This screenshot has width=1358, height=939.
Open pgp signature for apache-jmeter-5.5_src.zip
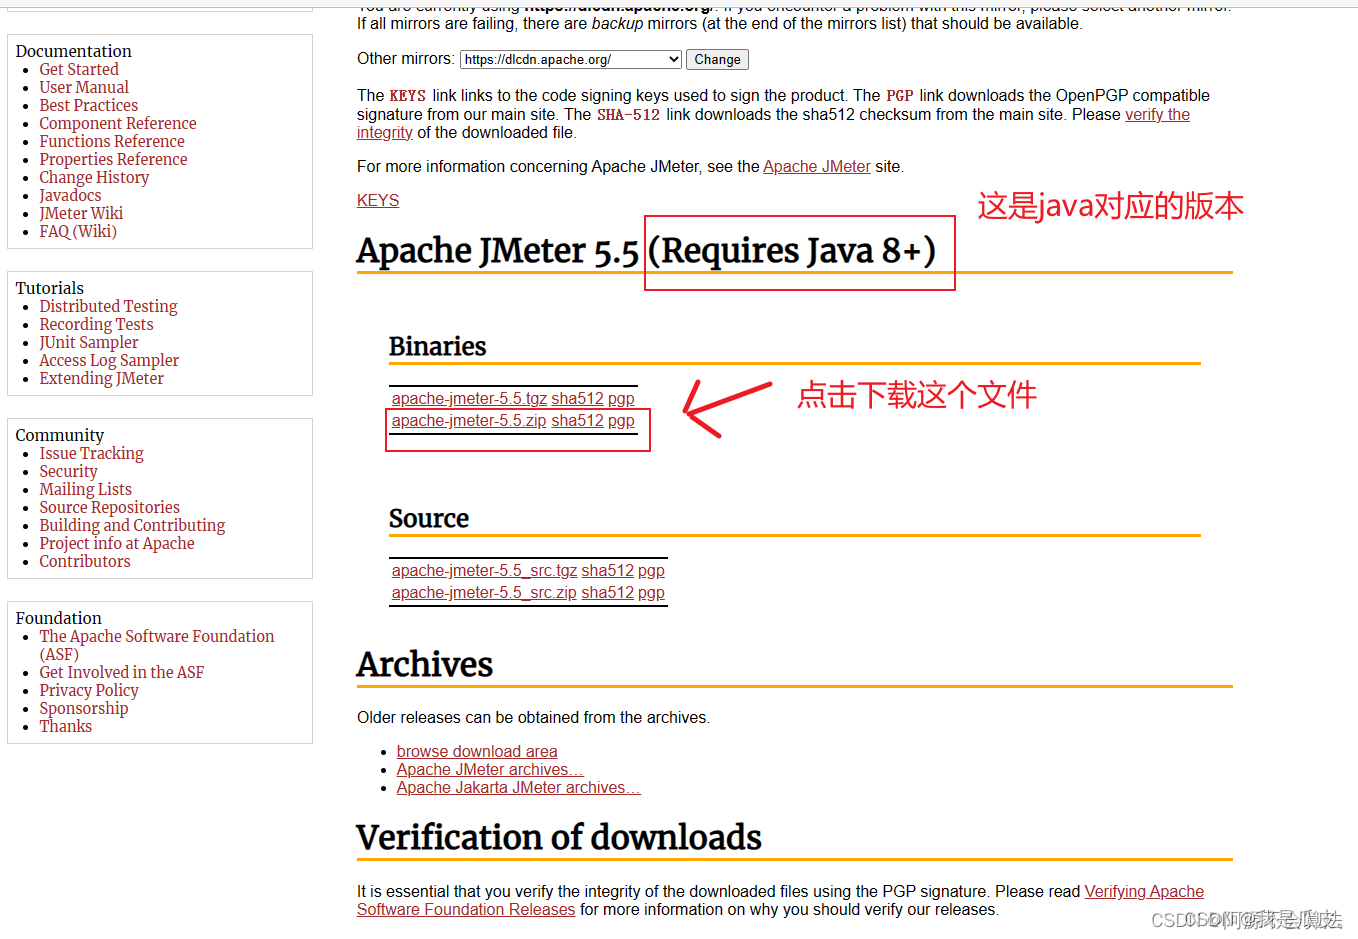651,592
